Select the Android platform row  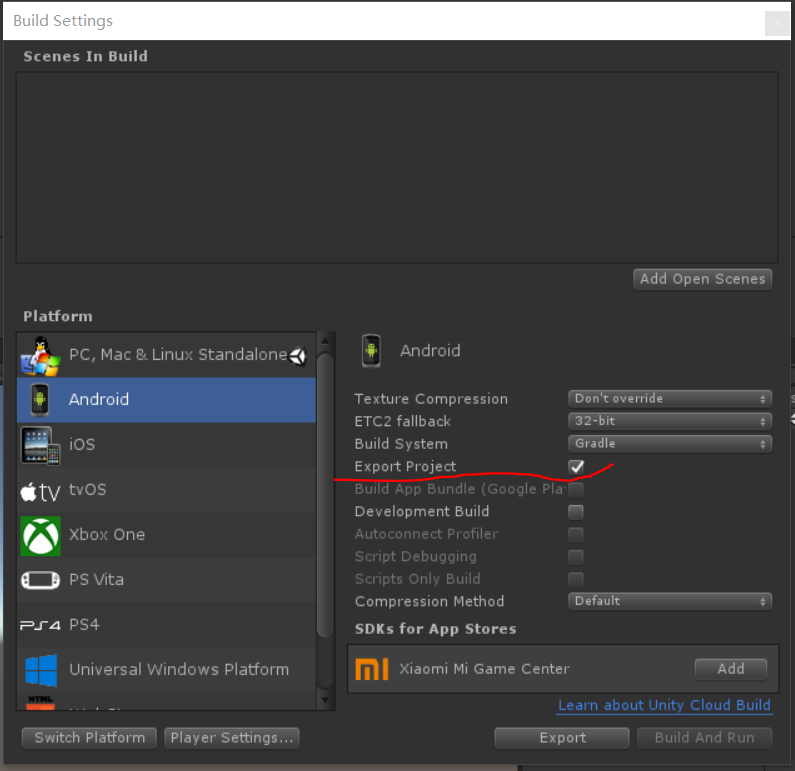point(166,400)
